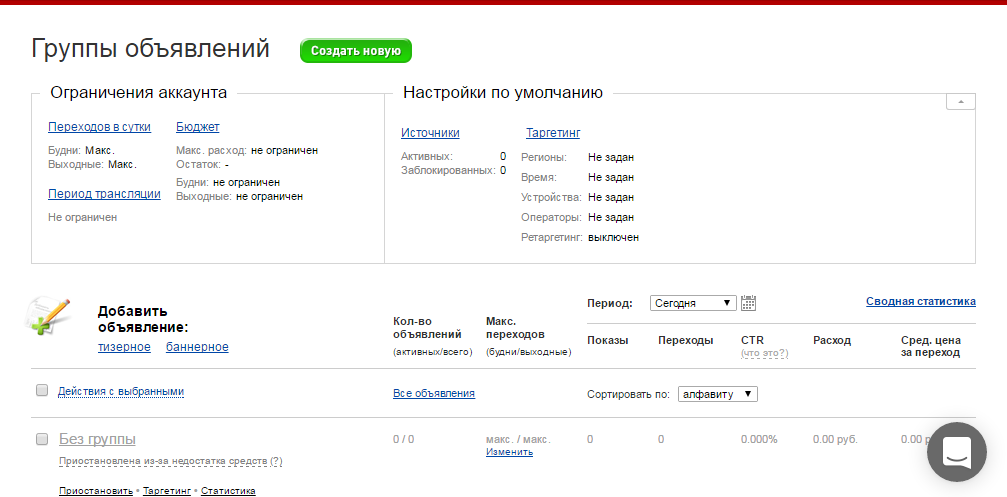Open the Период dropdown set to Сегодня
The height and width of the screenshot is (497, 1007).
point(693,303)
